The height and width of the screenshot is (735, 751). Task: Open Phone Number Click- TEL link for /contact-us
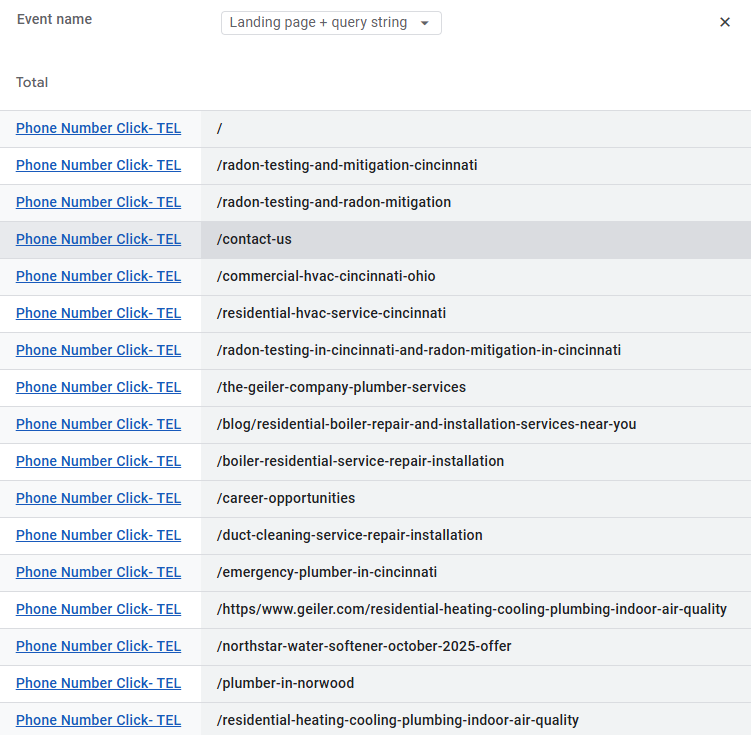pyautogui.click(x=98, y=239)
